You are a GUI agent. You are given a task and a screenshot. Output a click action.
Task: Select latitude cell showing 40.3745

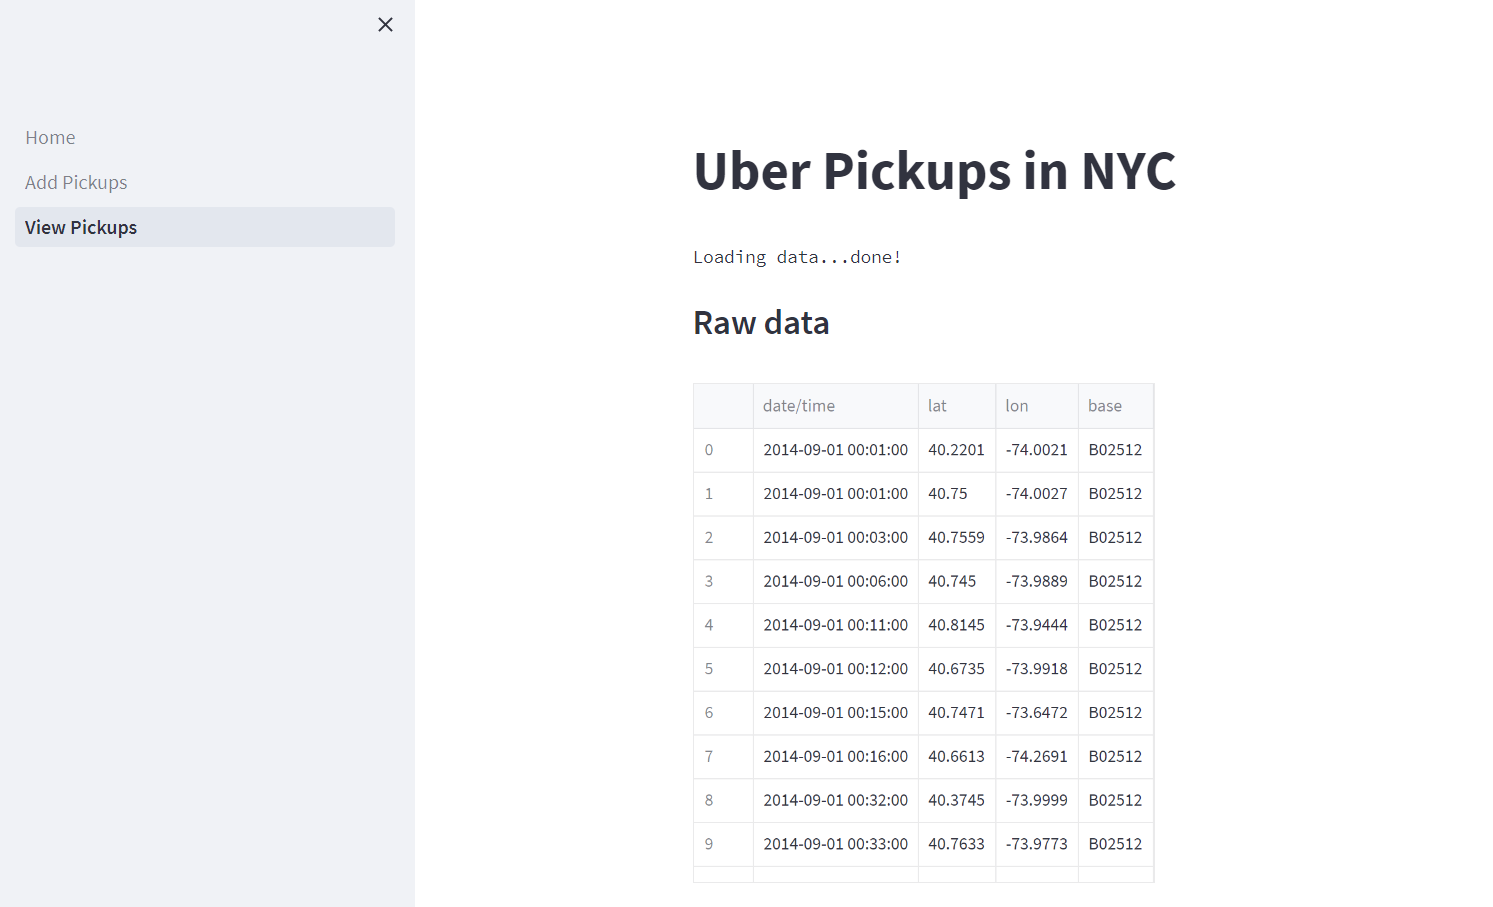point(956,800)
